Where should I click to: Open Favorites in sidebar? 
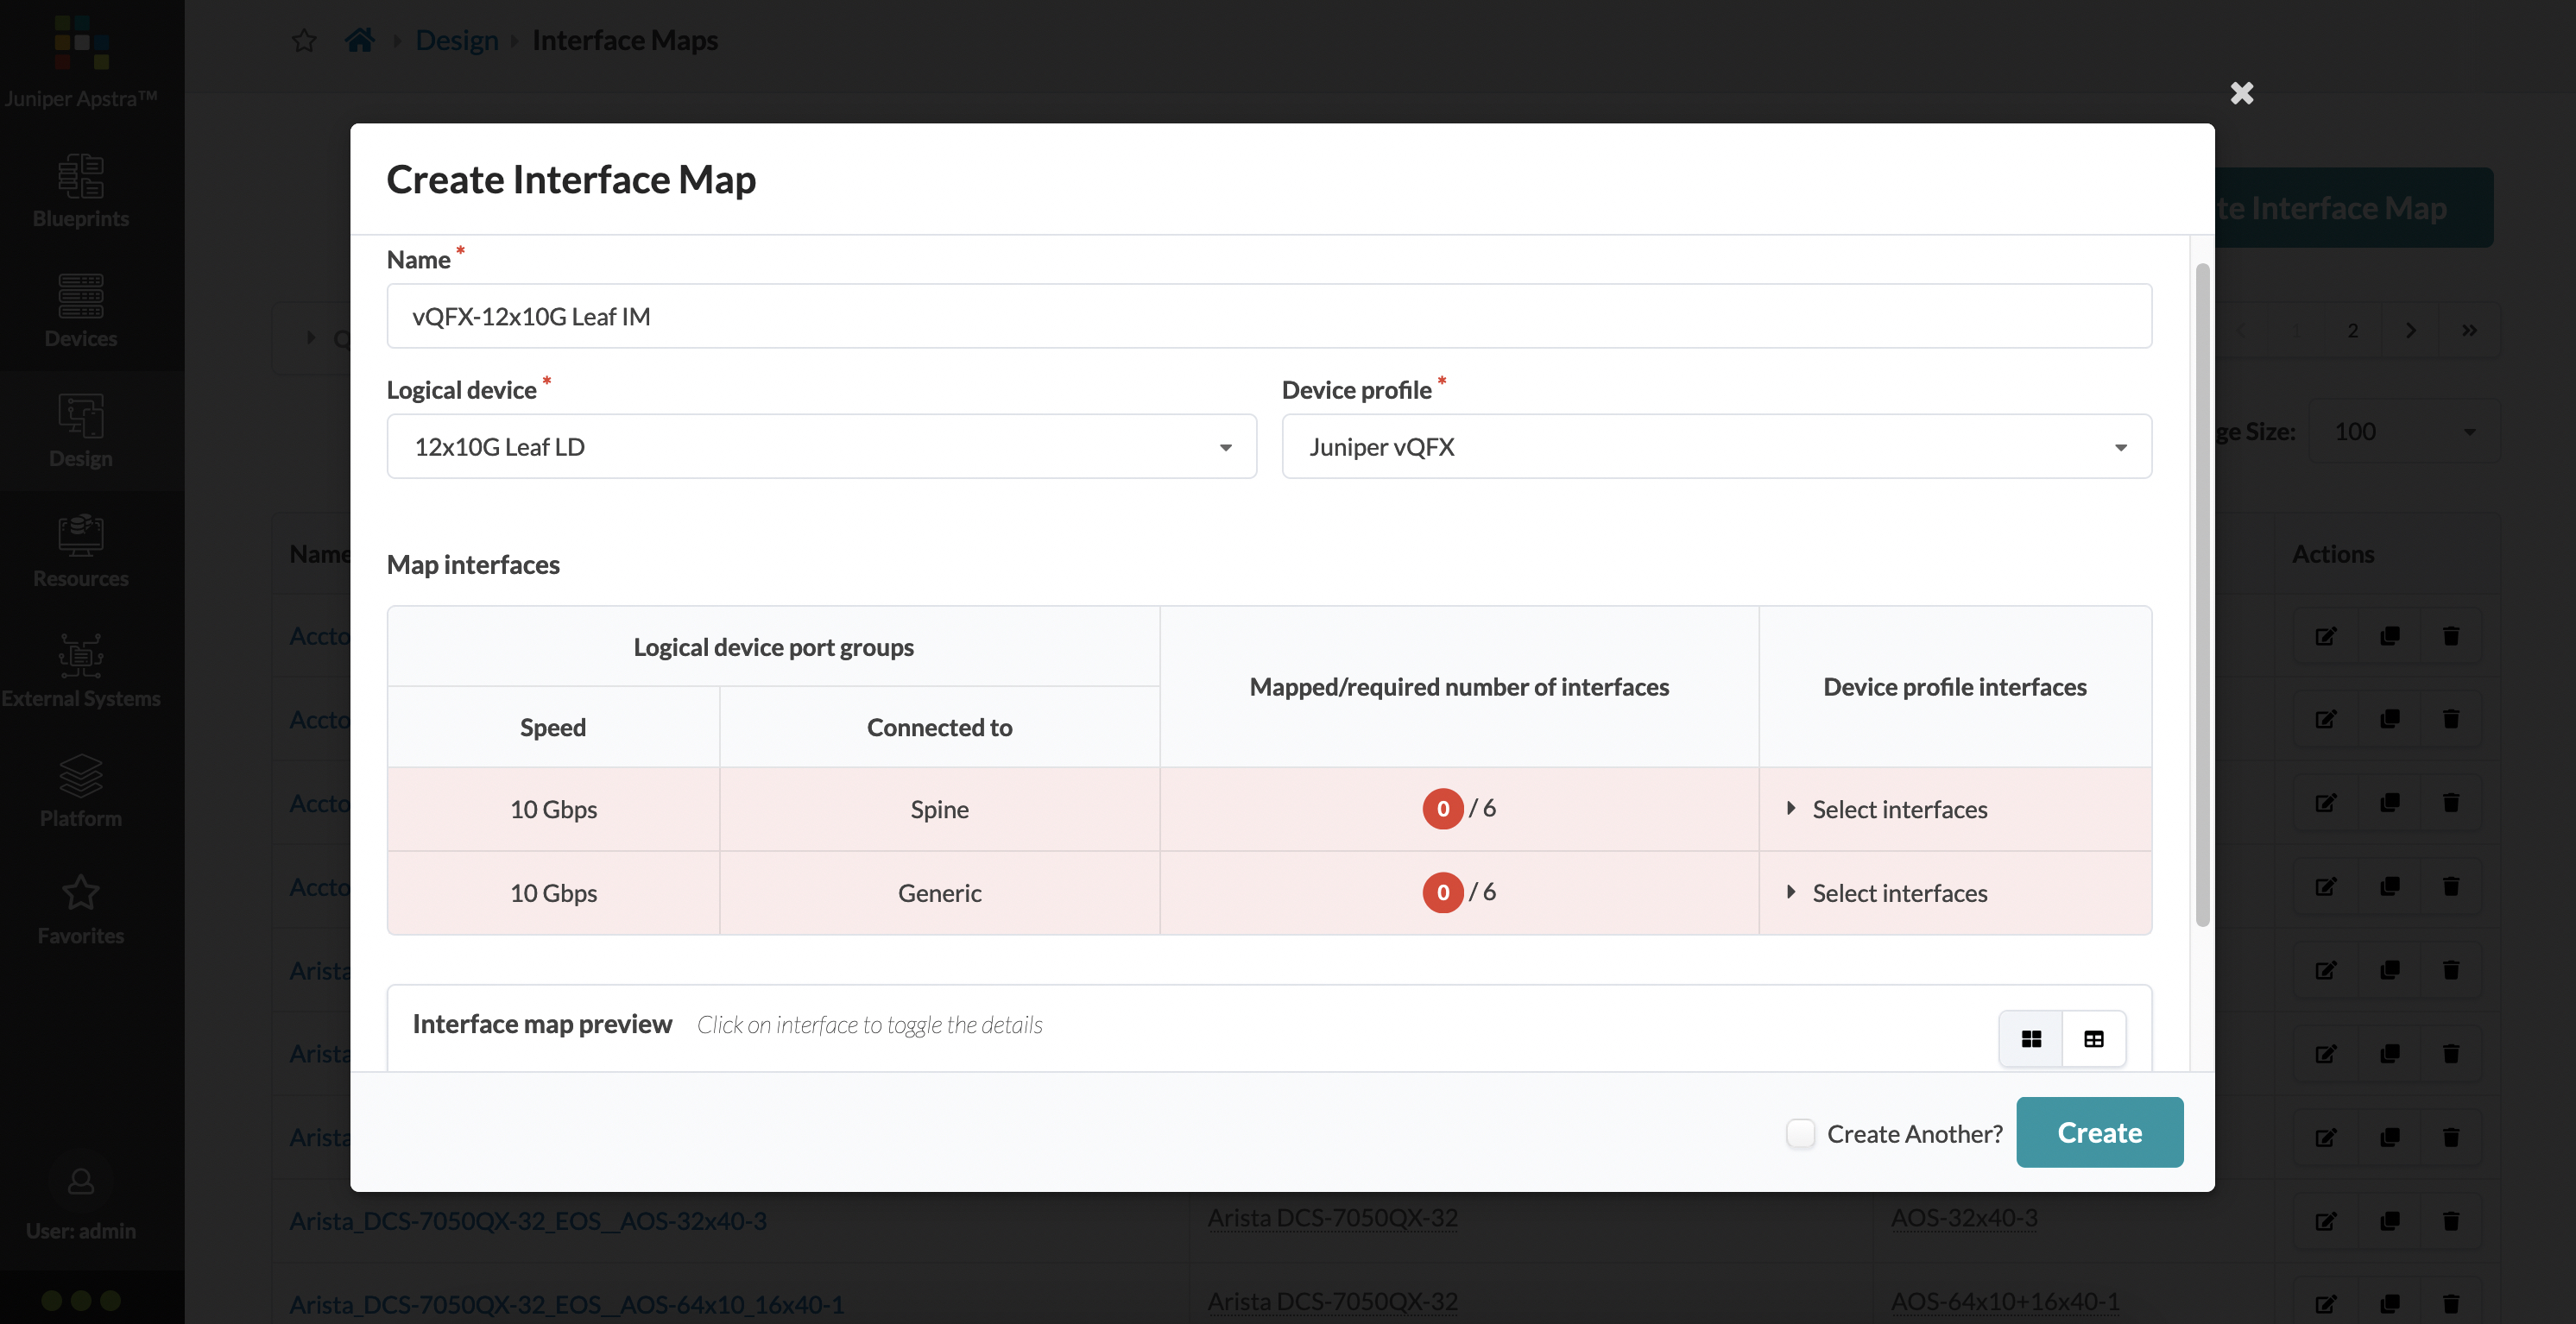(81, 910)
